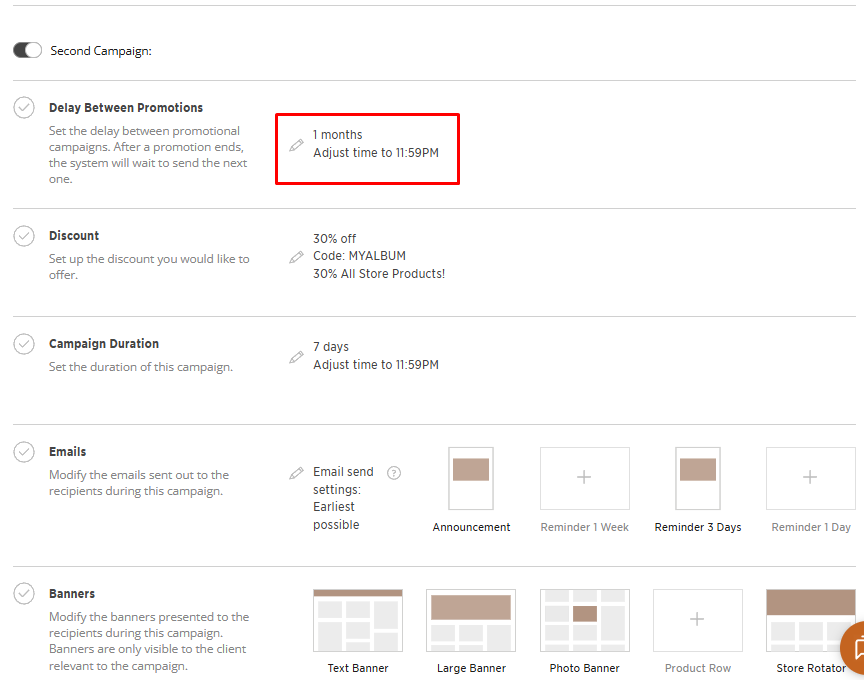Open email send settings pencil icon
This screenshot has height=680, width=864.
(x=296, y=473)
